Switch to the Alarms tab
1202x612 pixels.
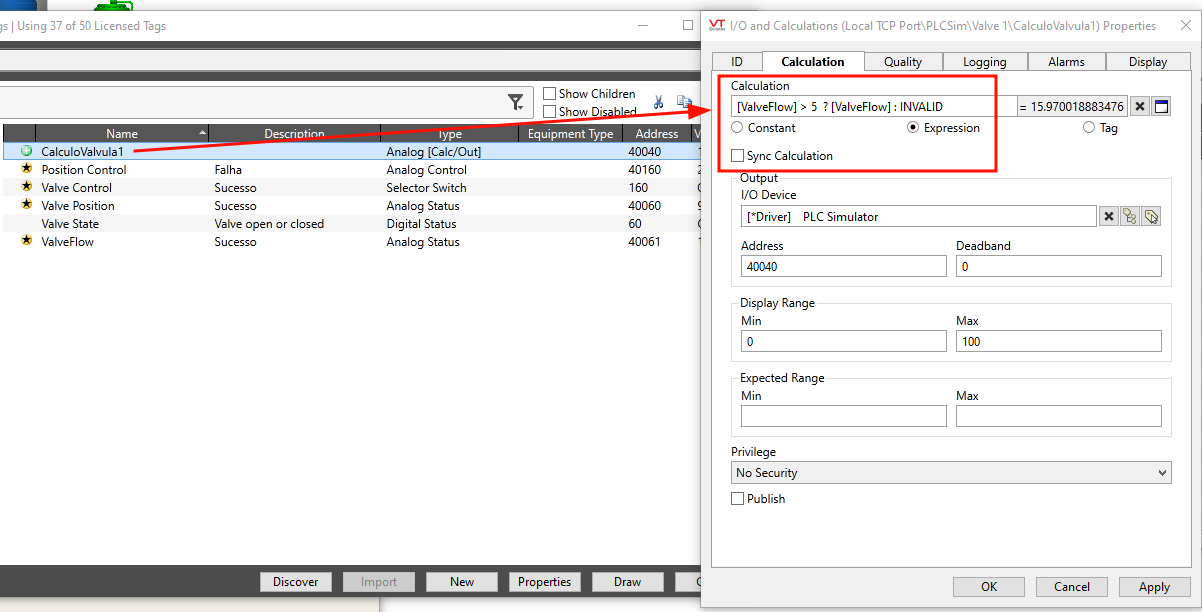tap(1066, 62)
